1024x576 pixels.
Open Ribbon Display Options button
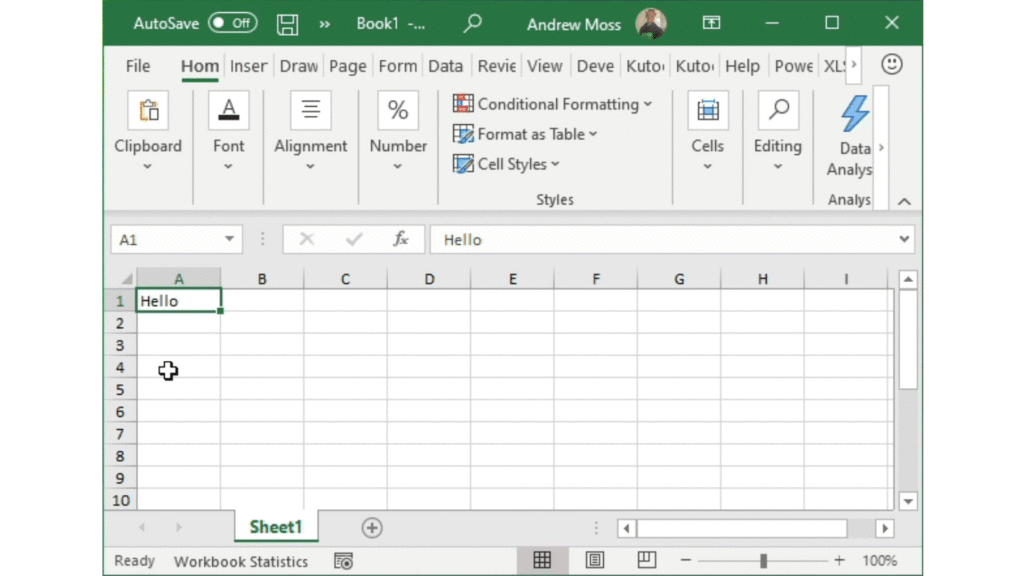(711, 23)
